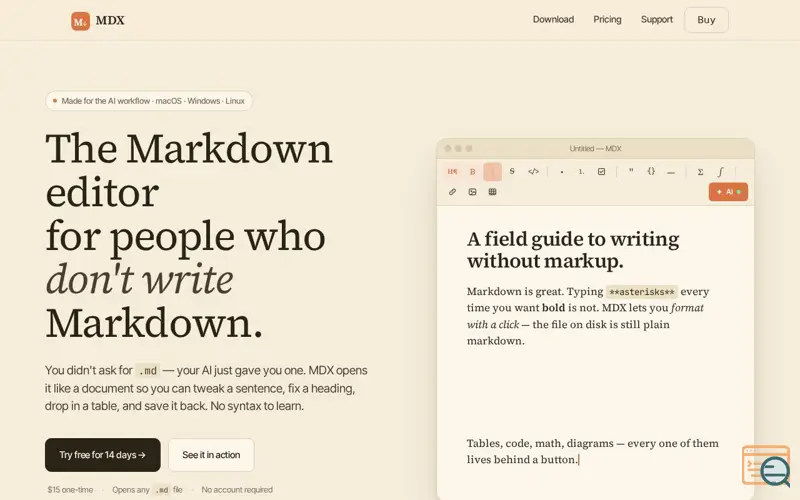Click the 'Tables, code, math, diagrams' paragraph

(592, 451)
